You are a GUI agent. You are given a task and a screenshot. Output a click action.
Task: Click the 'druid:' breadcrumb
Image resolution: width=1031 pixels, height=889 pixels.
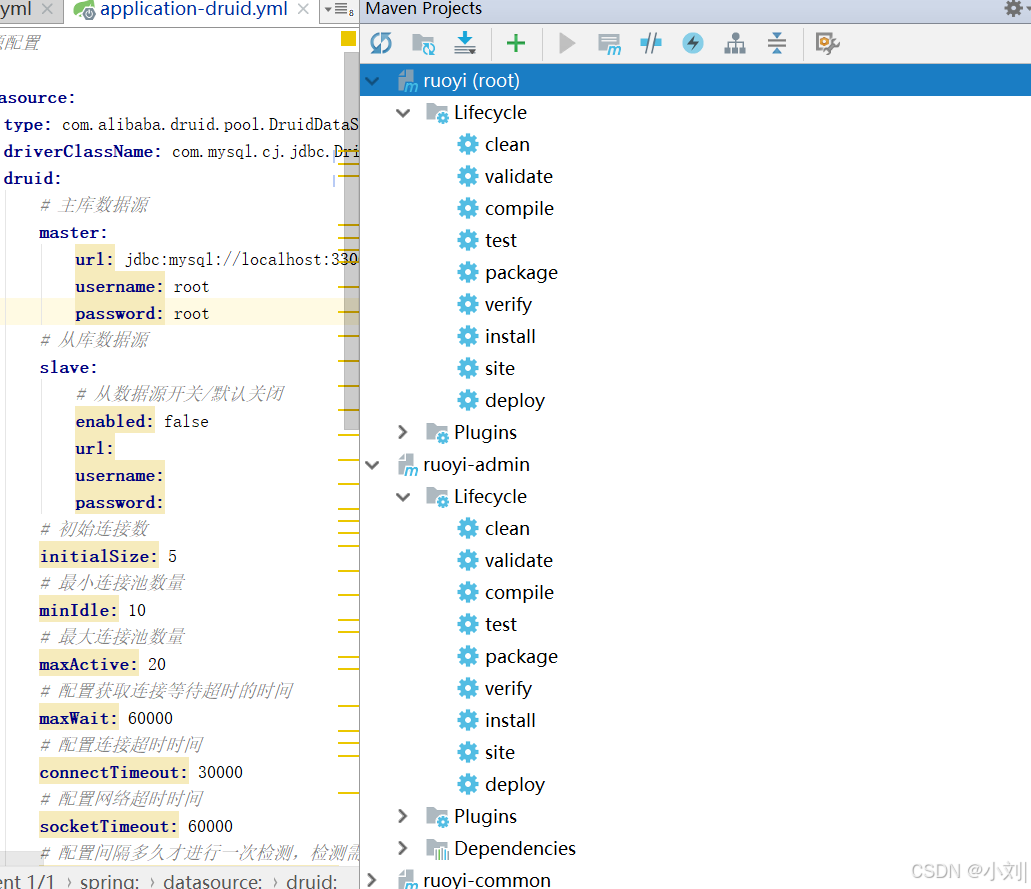click(x=312, y=881)
